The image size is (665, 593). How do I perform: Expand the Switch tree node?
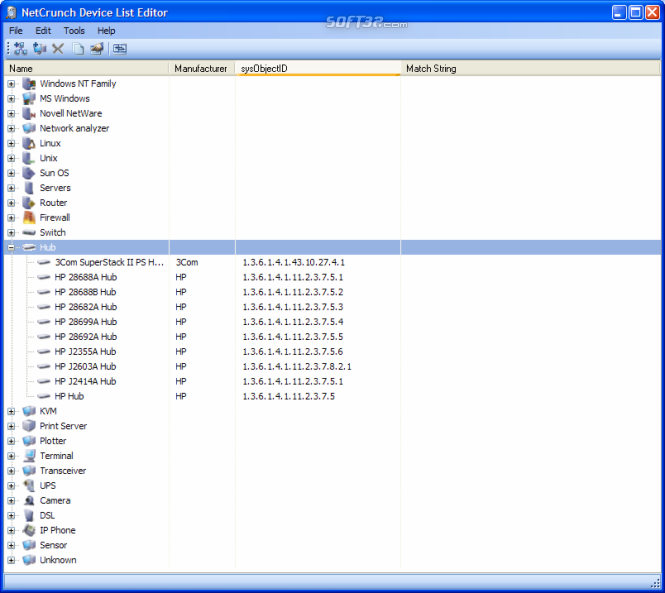point(11,232)
